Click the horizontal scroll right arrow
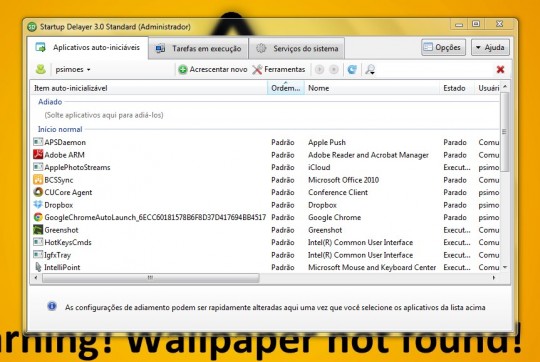The image size is (540, 362). point(494,278)
